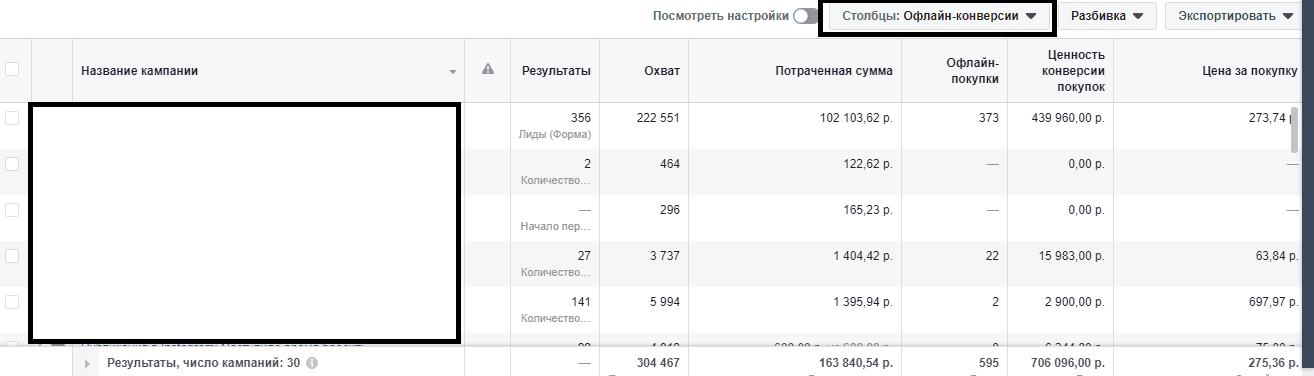Open the Разбивка dropdown

[1107, 16]
